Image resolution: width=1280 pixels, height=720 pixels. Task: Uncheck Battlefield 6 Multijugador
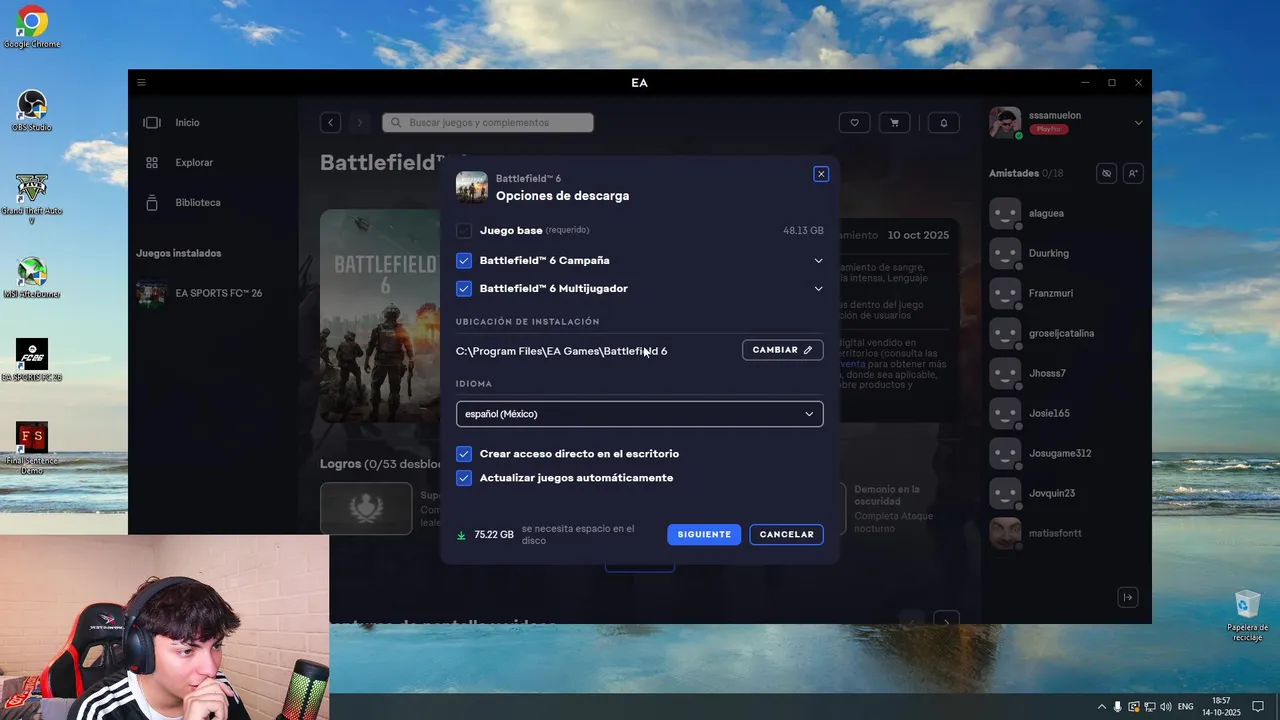pos(464,289)
